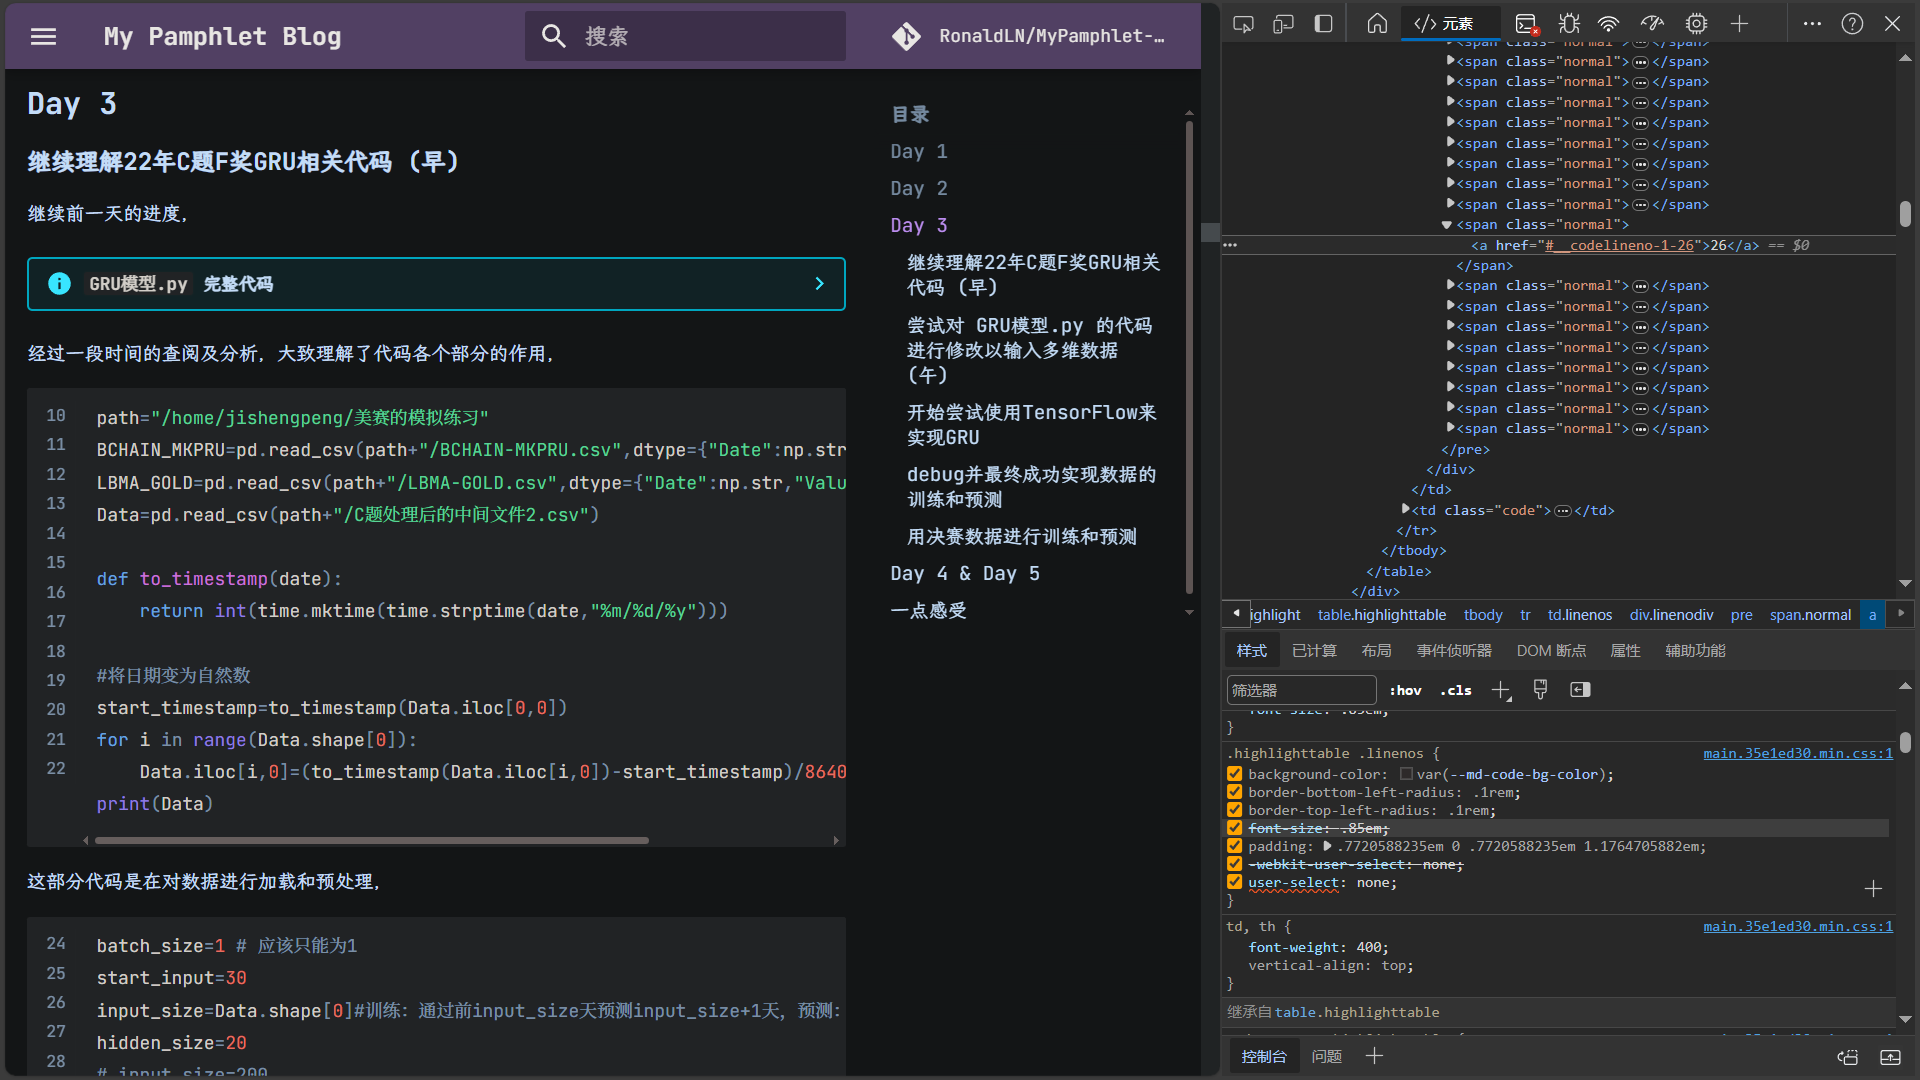Expand the GRU模型.py 完整代码 block
The image size is (1920, 1080).
[x=436, y=284]
